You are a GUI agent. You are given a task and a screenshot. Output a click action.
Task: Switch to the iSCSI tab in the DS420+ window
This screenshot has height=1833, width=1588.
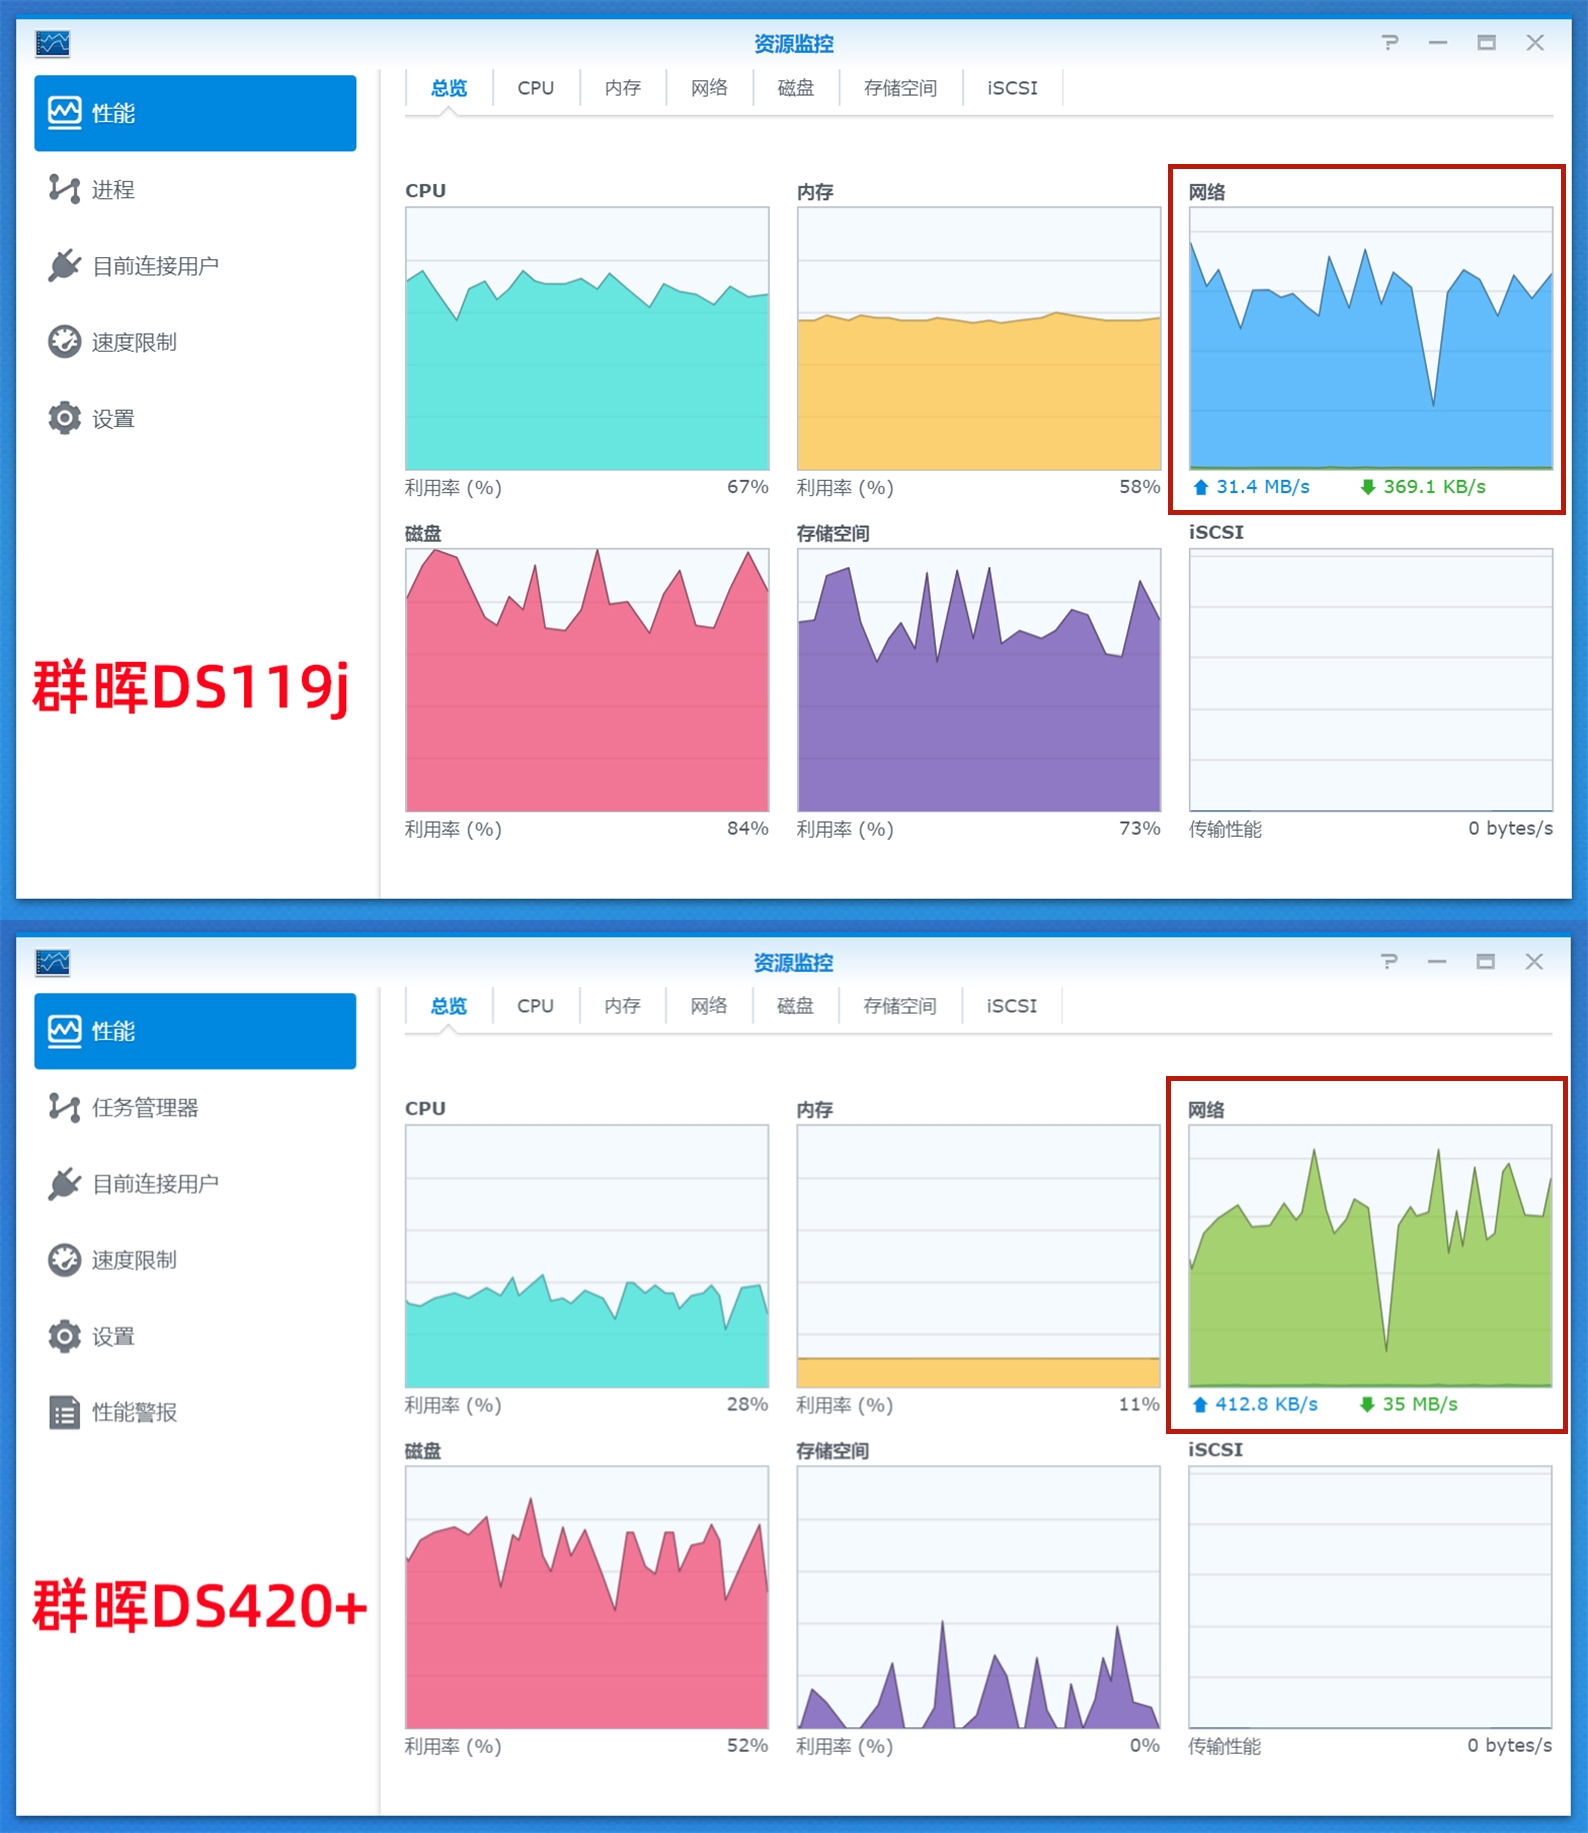[x=1011, y=1006]
